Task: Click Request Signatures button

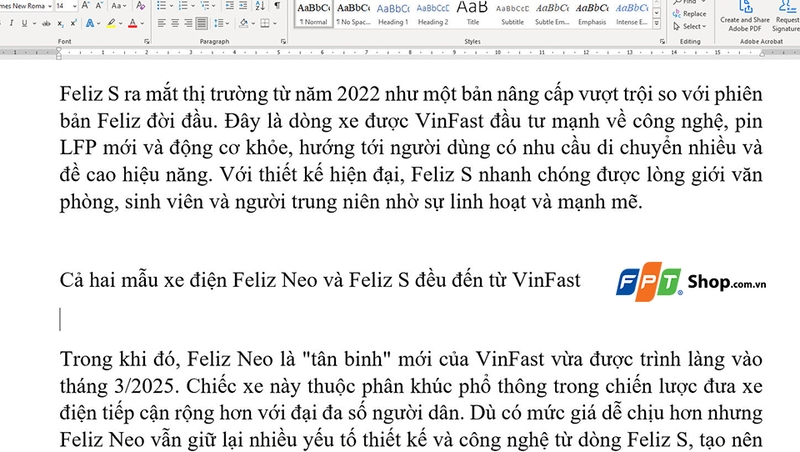Action: coord(787,16)
